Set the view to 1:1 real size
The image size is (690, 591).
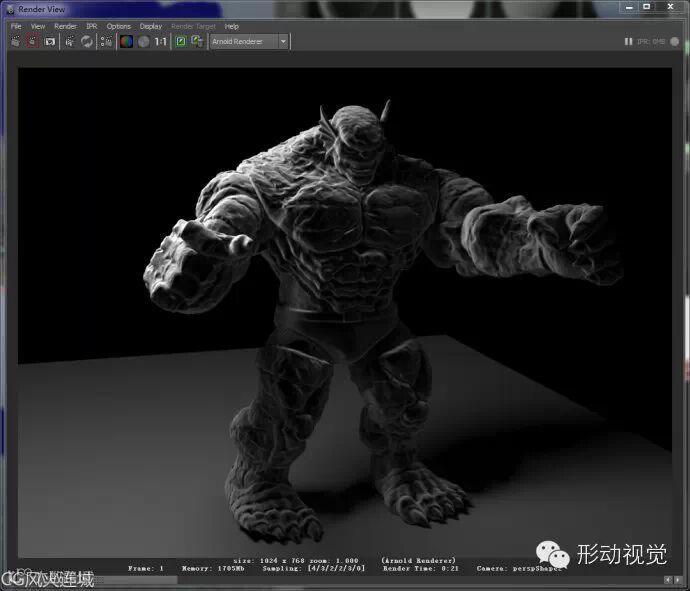click(160, 42)
